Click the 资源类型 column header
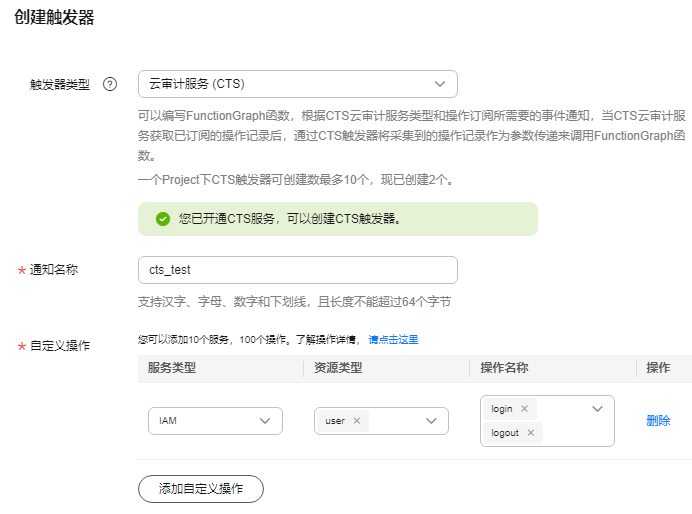This screenshot has height=514, width=692. (x=337, y=368)
